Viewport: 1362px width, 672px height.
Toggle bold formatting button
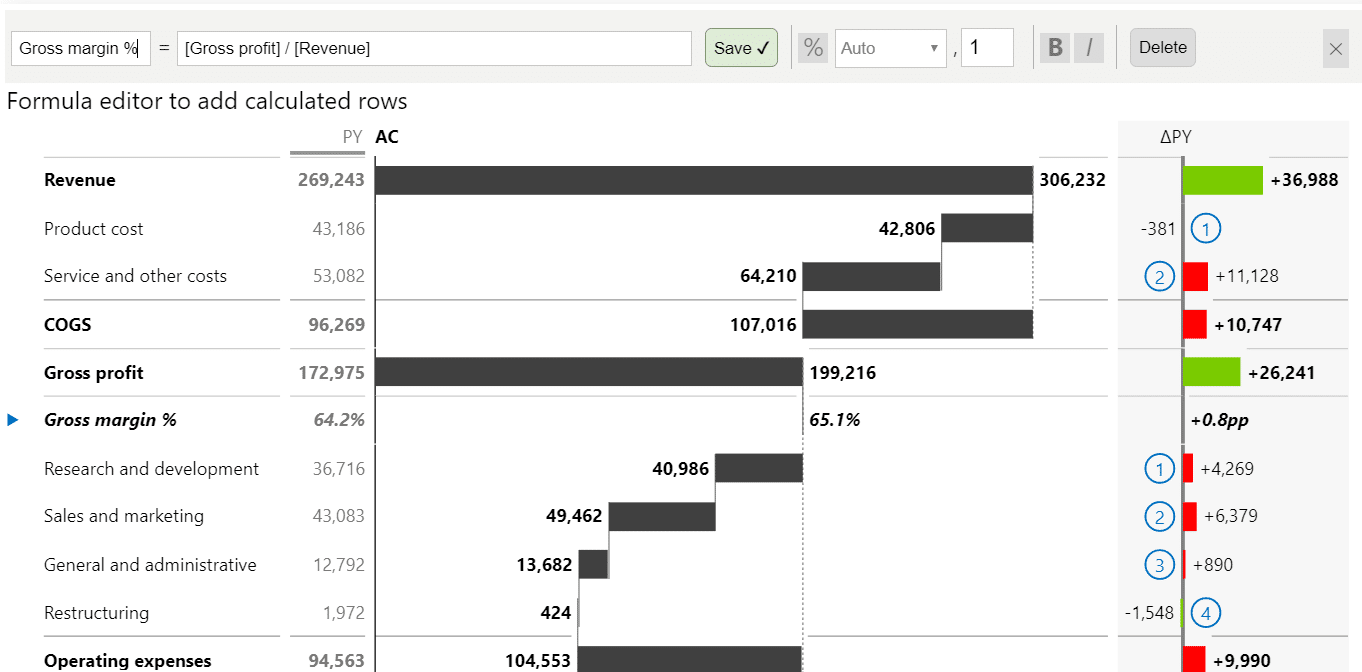[x=1054, y=48]
